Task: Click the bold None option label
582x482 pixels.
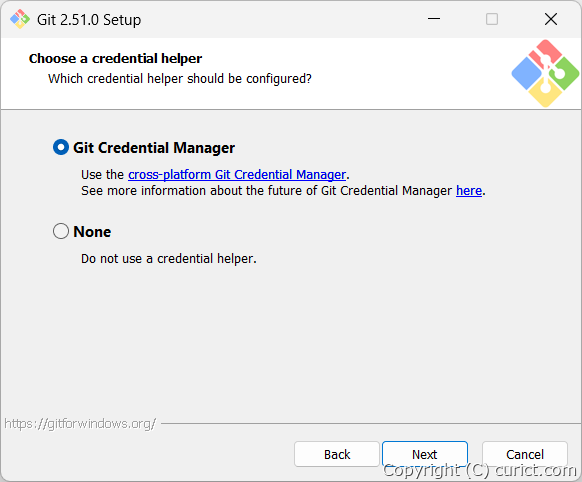Action: point(92,232)
